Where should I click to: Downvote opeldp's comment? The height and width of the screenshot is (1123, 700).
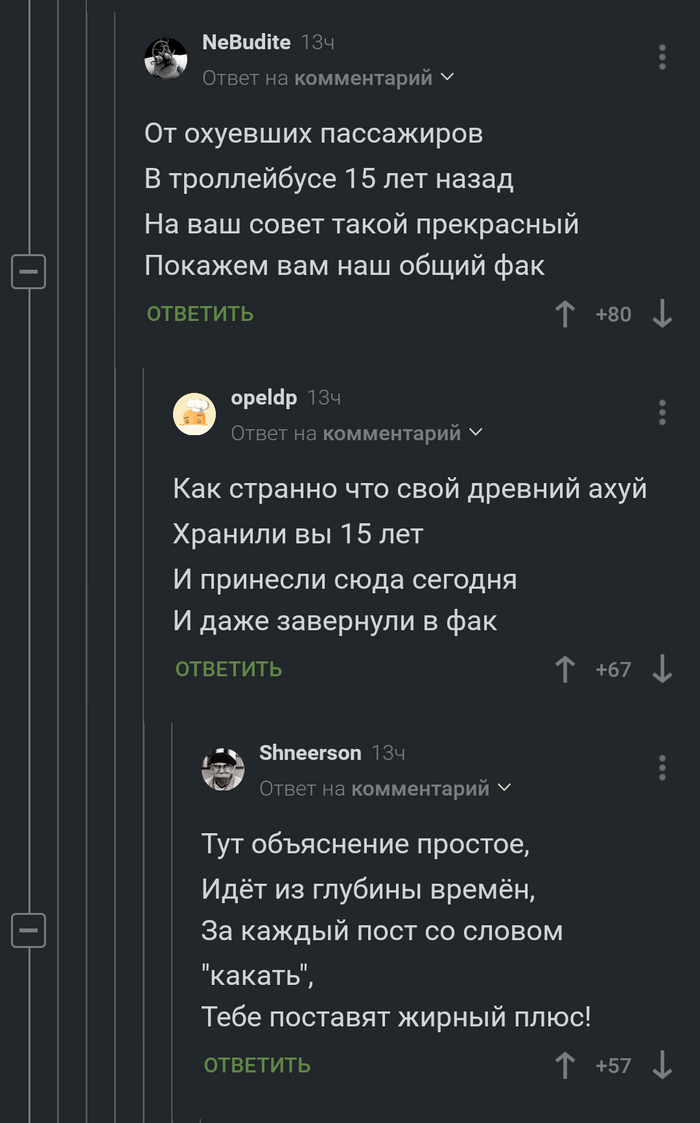662,670
